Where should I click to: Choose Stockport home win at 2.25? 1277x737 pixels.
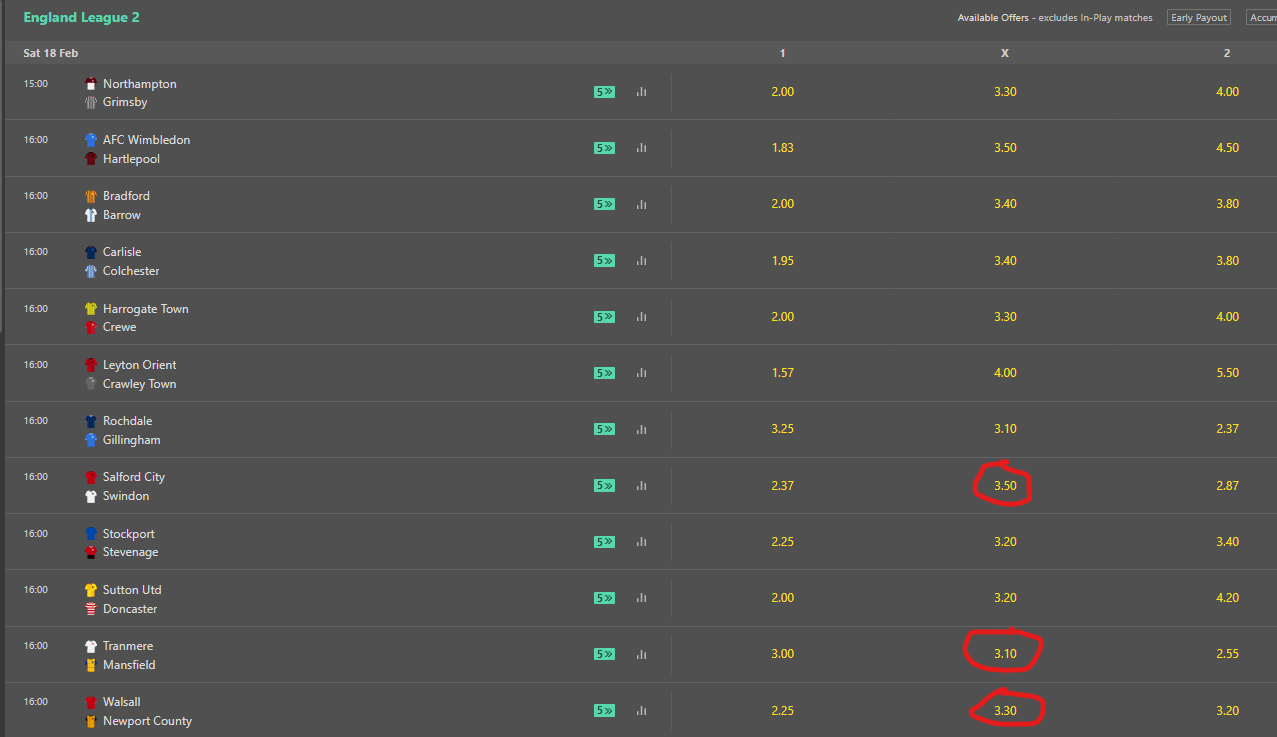coord(782,541)
